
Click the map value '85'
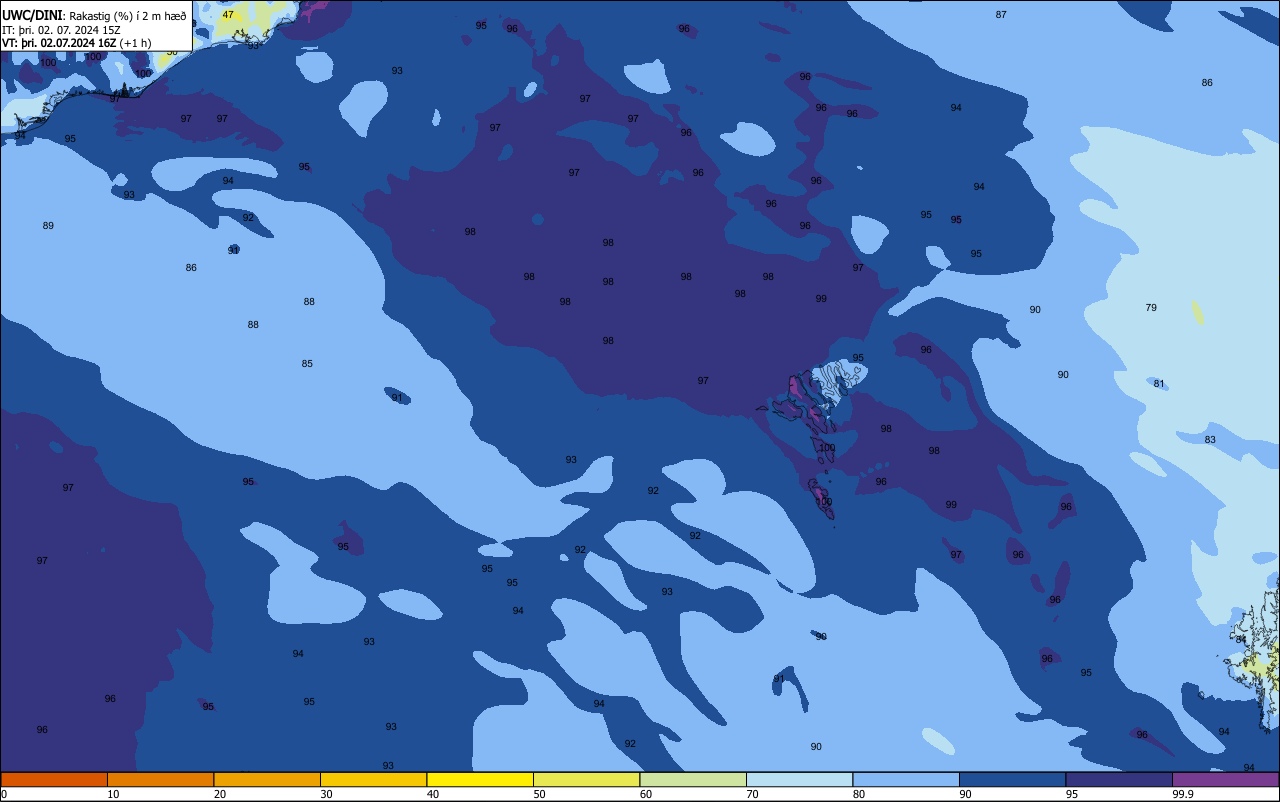(x=307, y=364)
